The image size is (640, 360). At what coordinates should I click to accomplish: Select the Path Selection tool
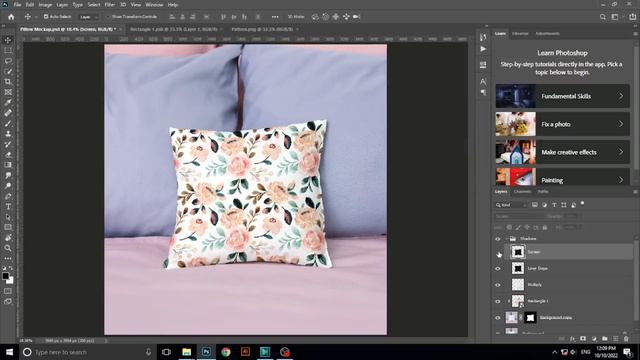coord(8,217)
